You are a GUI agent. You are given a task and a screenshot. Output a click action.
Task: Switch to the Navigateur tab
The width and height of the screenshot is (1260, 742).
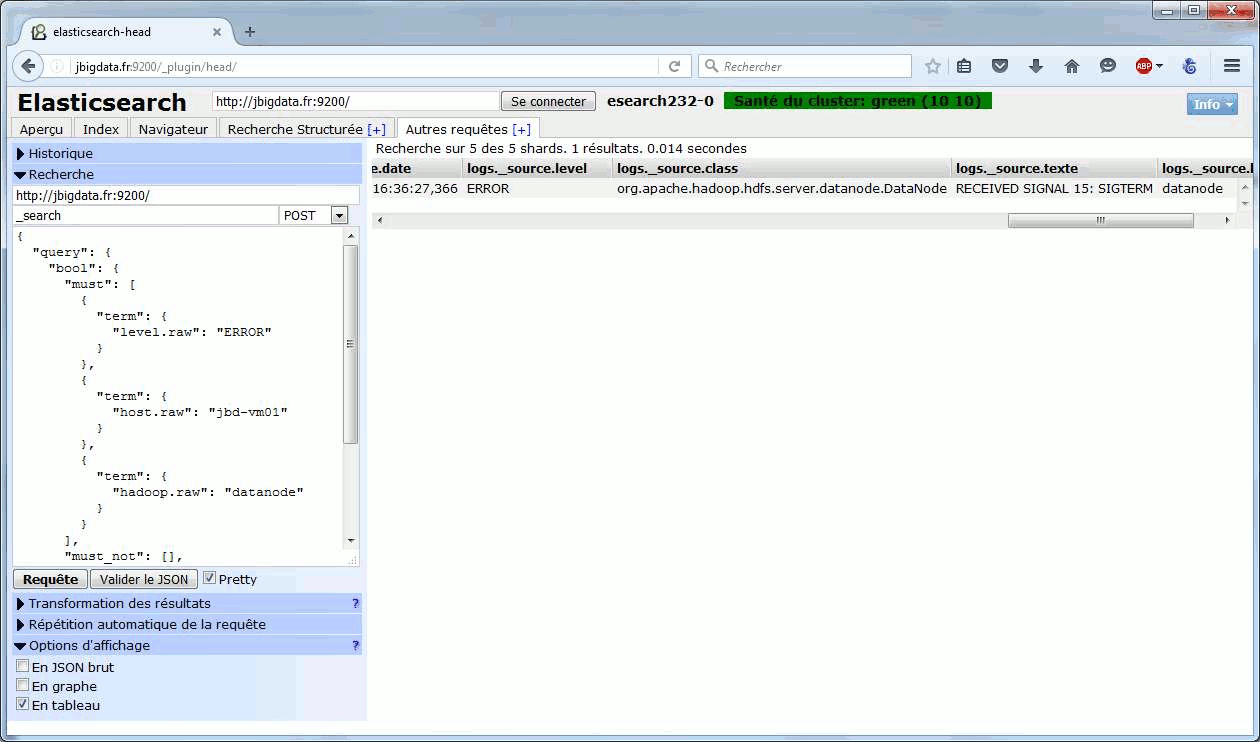[173, 129]
